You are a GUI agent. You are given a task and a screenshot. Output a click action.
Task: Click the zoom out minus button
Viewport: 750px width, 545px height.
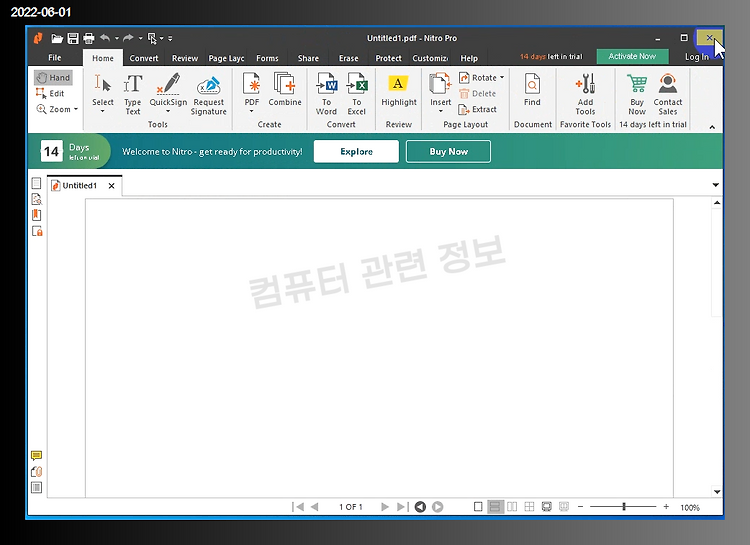(x=580, y=506)
